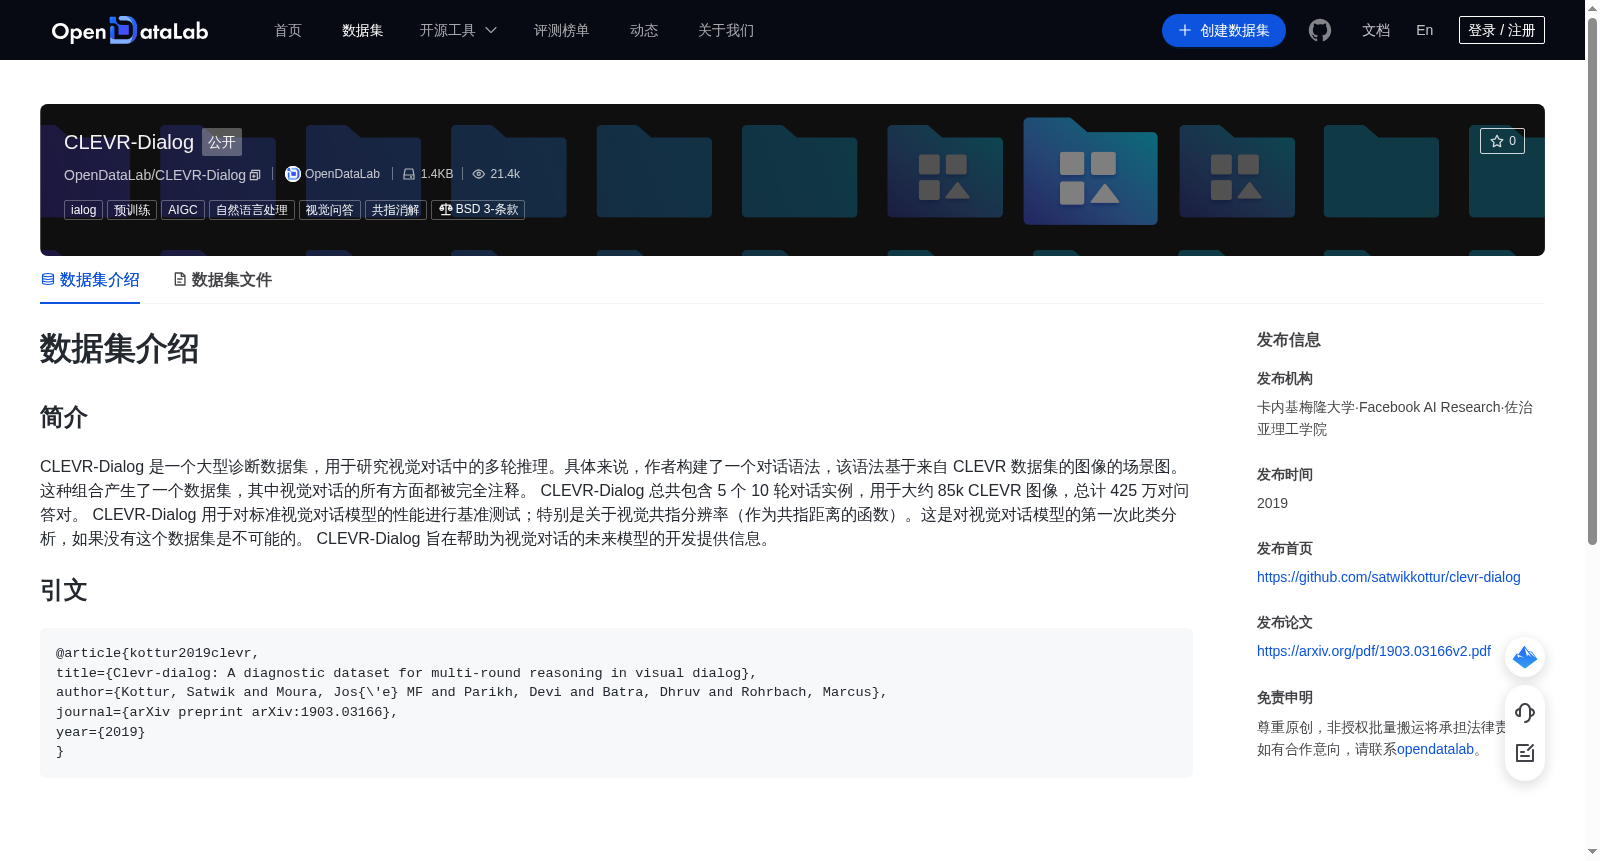
Task: Click the plus icon on 创建数据集
Action: [x=1185, y=30]
